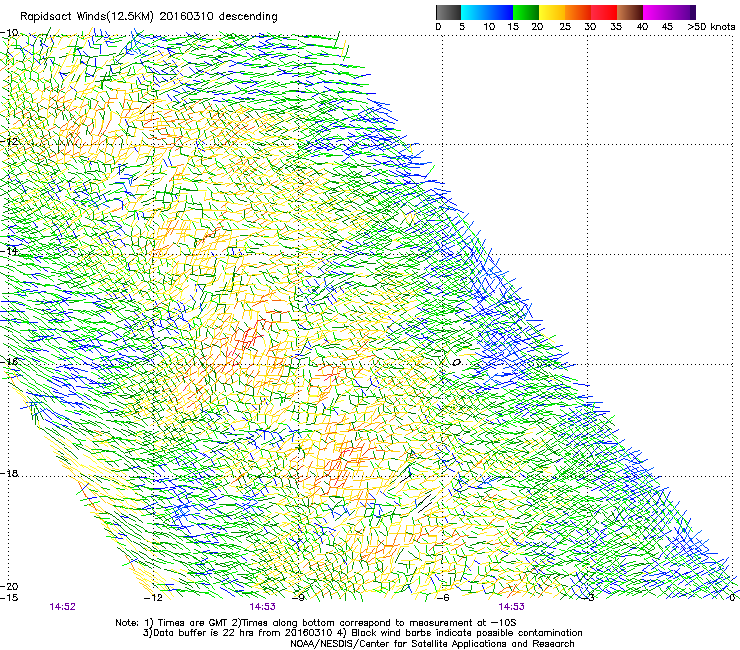This screenshot has width=740, height=650.
Task: Click the brown 35-40 knots color swatch
Action: click(630, 12)
